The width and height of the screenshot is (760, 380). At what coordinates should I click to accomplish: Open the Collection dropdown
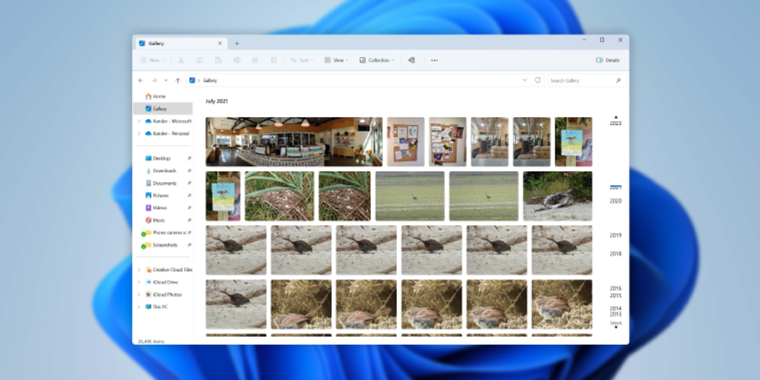pyautogui.click(x=377, y=60)
